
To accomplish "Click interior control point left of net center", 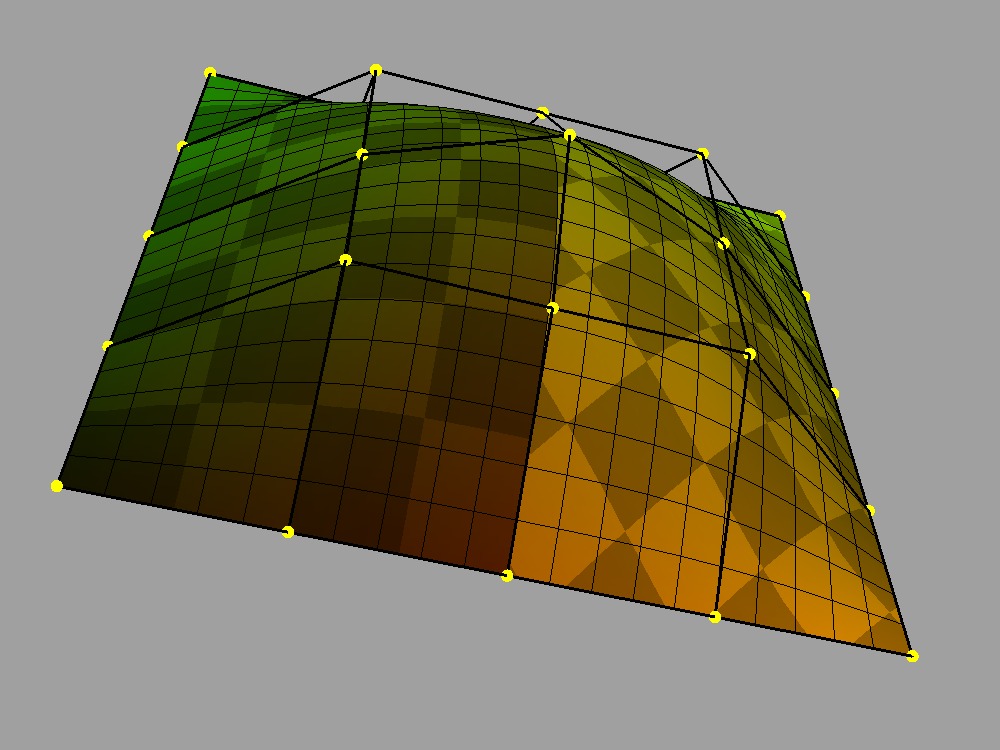I will click(x=345, y=260).
